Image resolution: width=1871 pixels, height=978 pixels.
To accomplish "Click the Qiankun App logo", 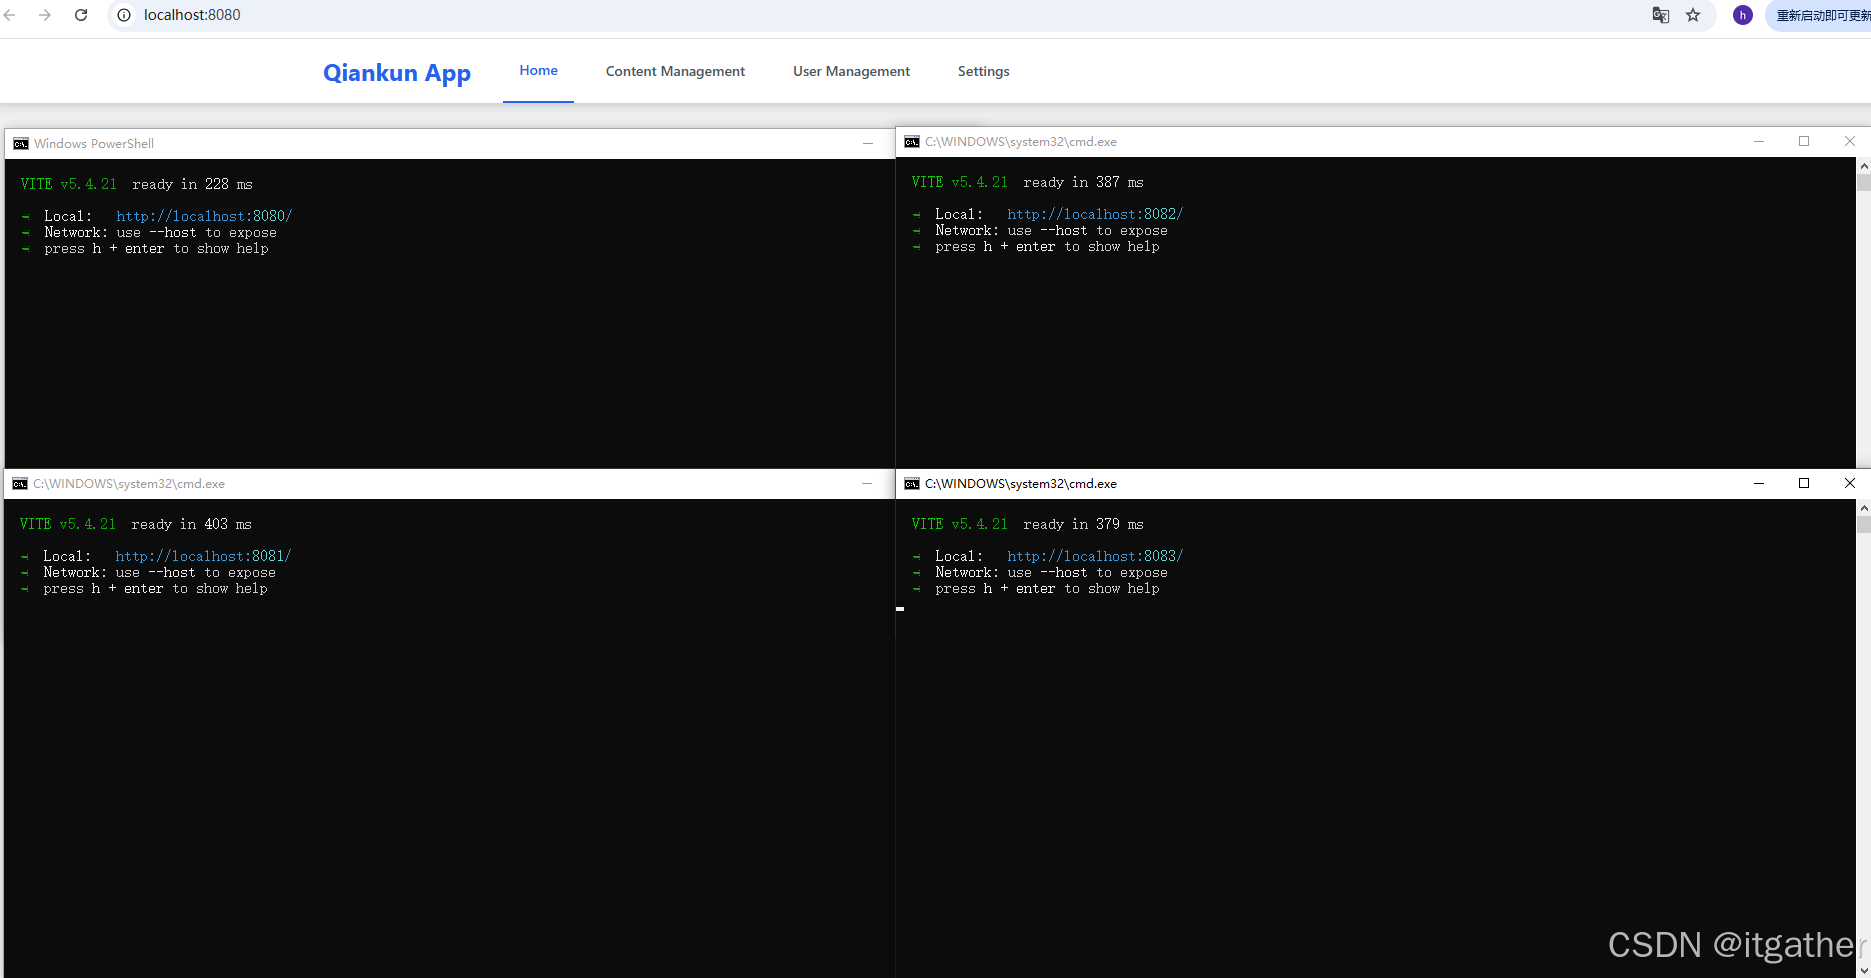I will pyautogui.click(x=397, y=73).
